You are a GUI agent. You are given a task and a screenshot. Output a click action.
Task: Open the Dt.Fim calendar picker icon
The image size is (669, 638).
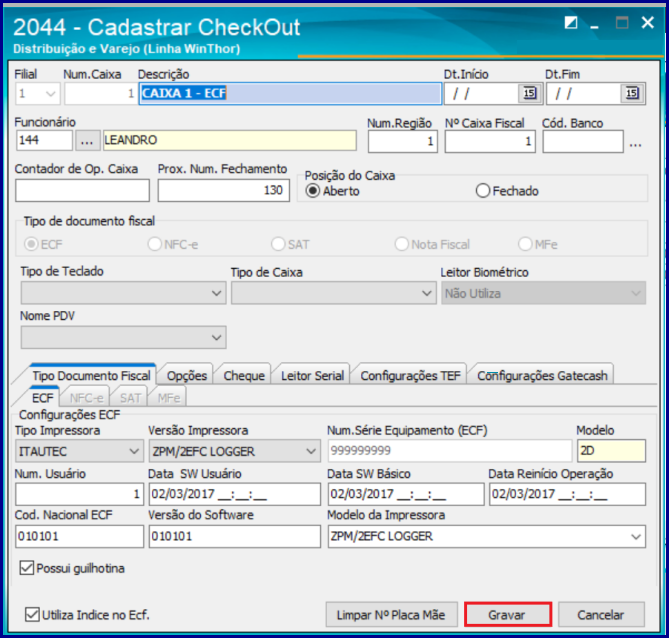(x=631, y=93)
